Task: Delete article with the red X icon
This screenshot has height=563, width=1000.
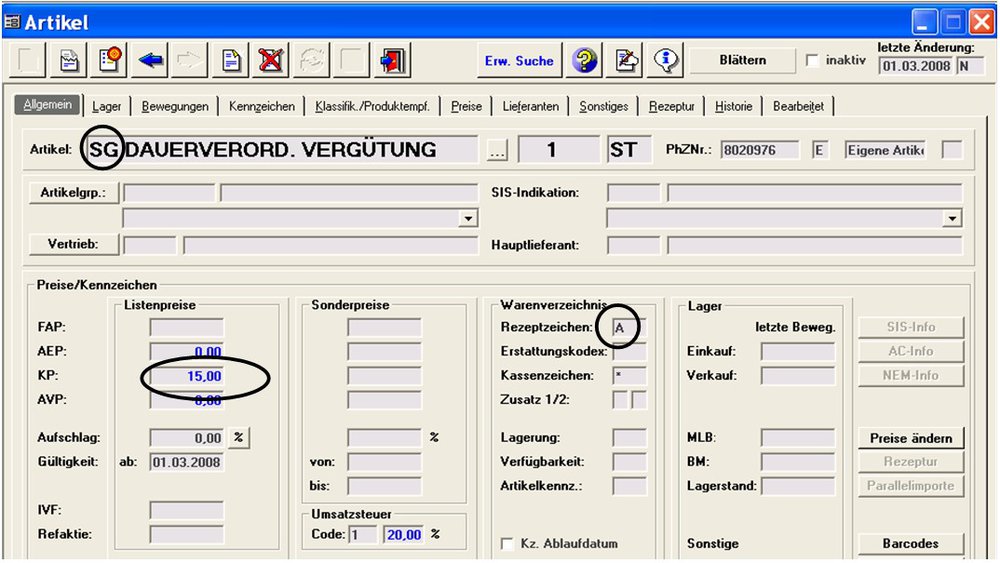Action: [x=271, y=61]
